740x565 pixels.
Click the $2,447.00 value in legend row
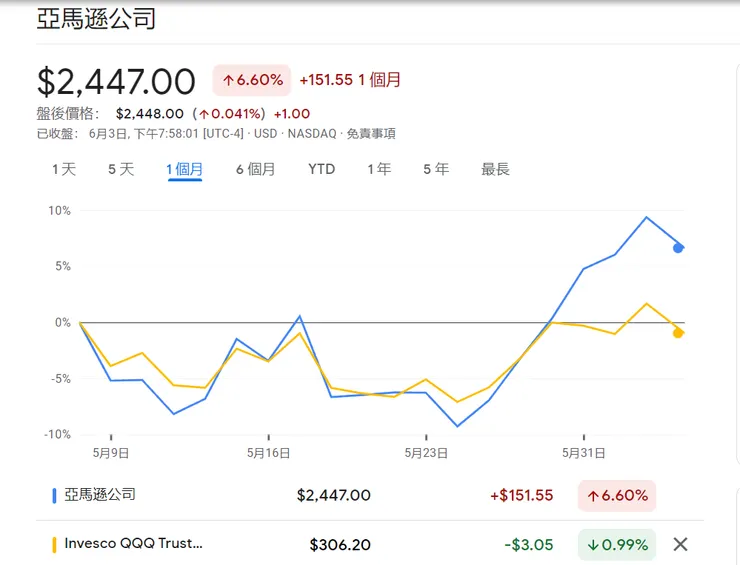point(334,496)
